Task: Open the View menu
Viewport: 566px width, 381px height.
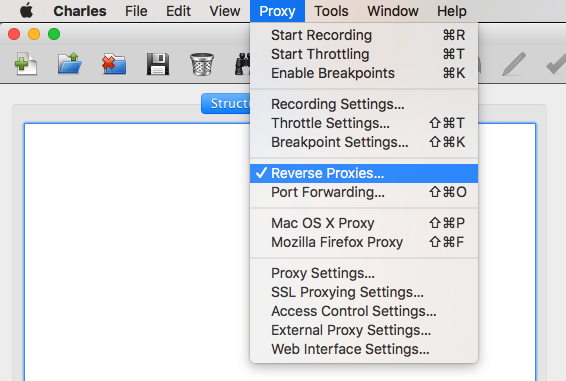Action: [225, 11]
